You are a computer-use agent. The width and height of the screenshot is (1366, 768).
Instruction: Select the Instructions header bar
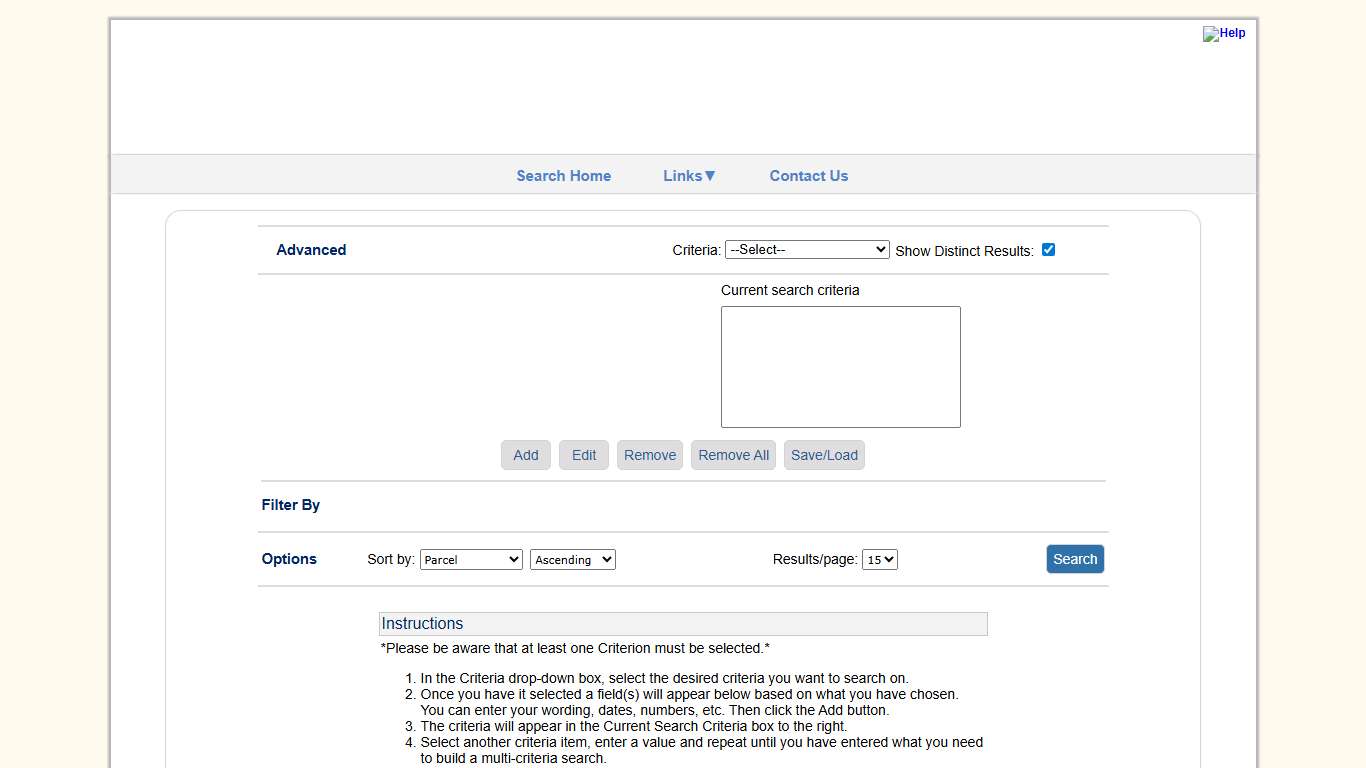click(683, 623)
